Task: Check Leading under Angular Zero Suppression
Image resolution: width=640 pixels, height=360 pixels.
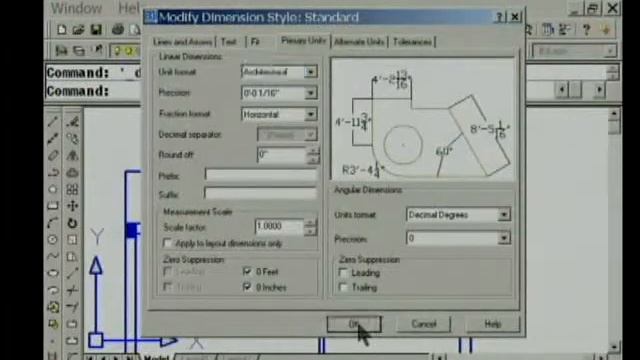Action: pos(343,273)
